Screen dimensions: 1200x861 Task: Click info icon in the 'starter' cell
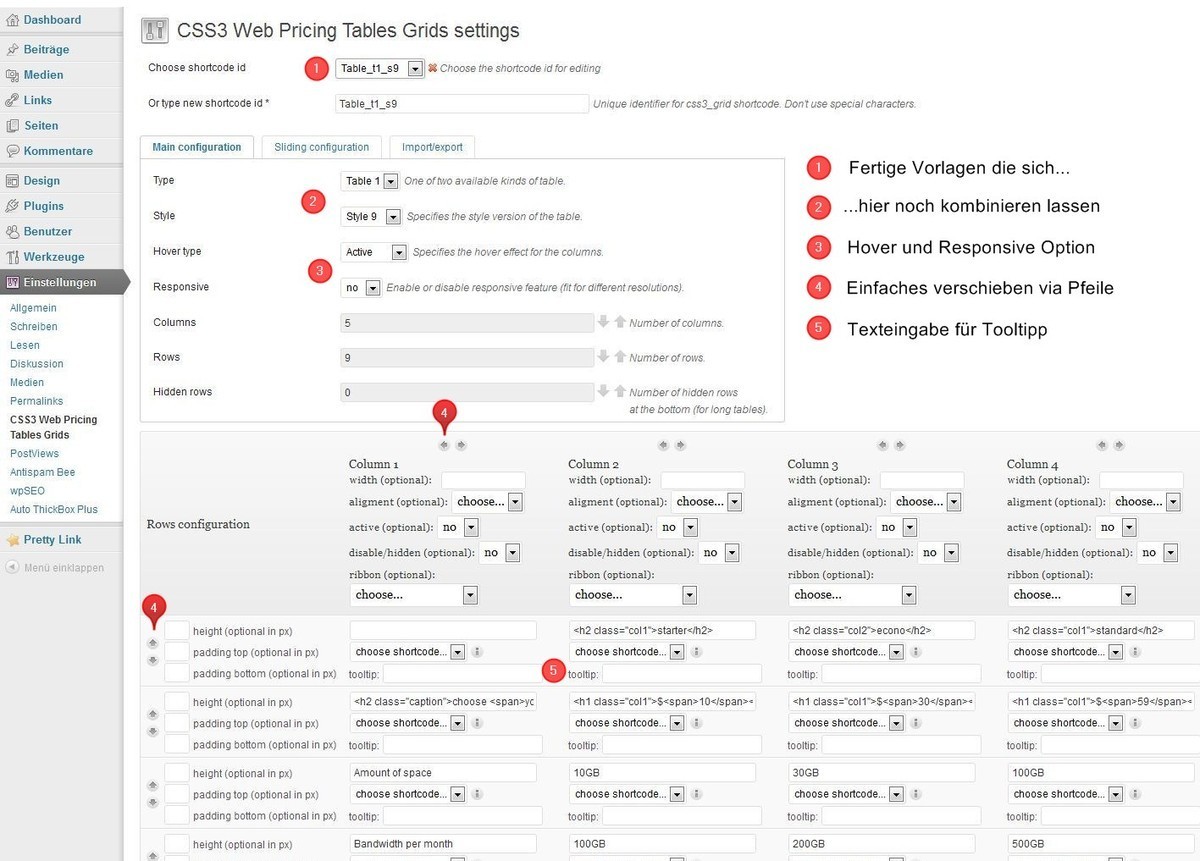[696, 652]
